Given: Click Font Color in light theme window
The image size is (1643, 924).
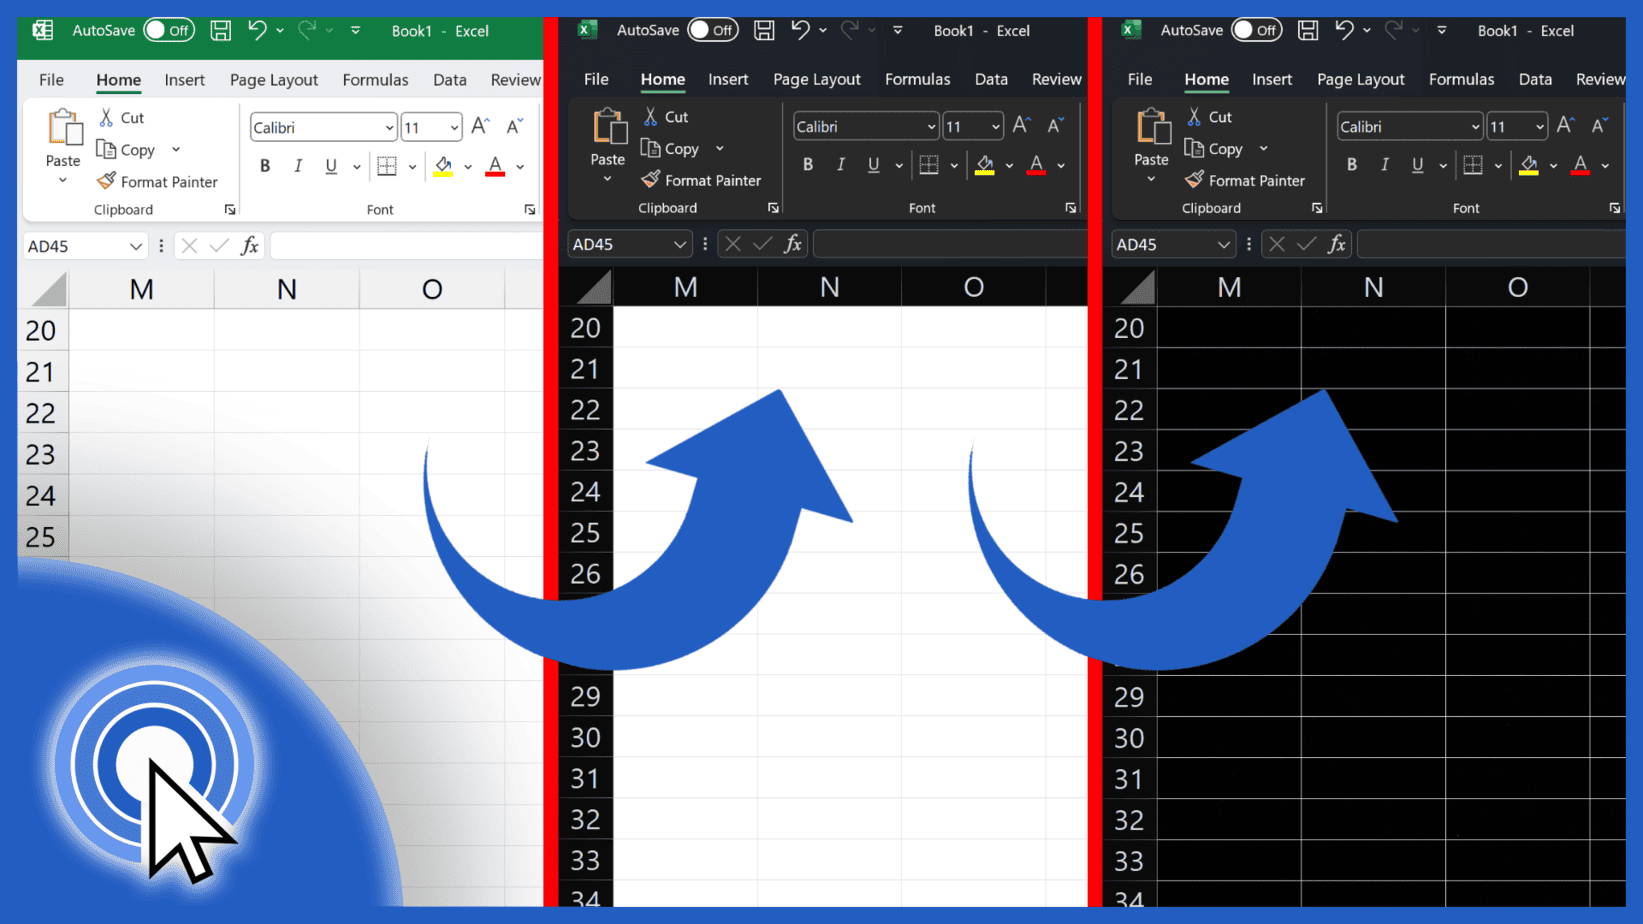Looking at the screenshot, I should coord(495,166).
